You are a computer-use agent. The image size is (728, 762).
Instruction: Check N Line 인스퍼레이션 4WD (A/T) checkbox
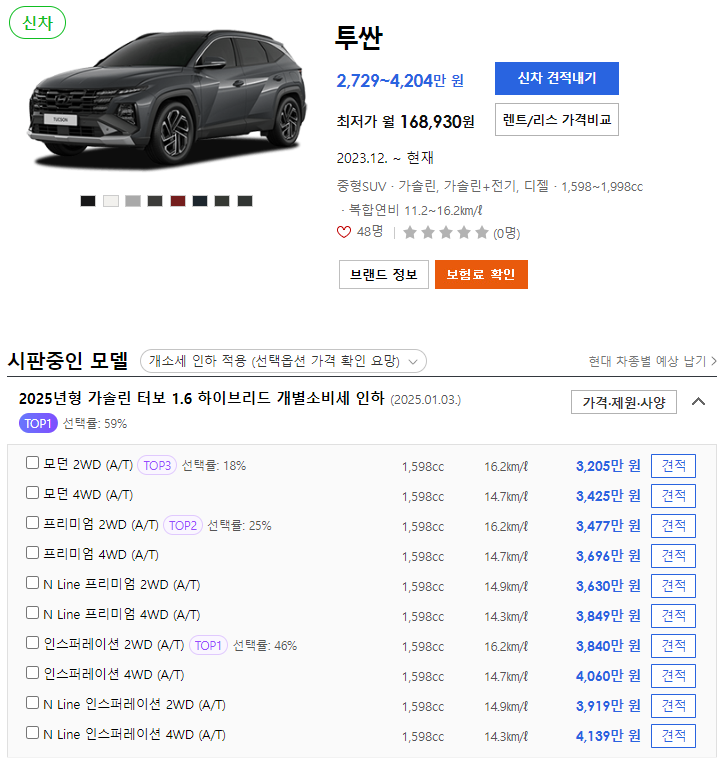click(x=32, y=733)
